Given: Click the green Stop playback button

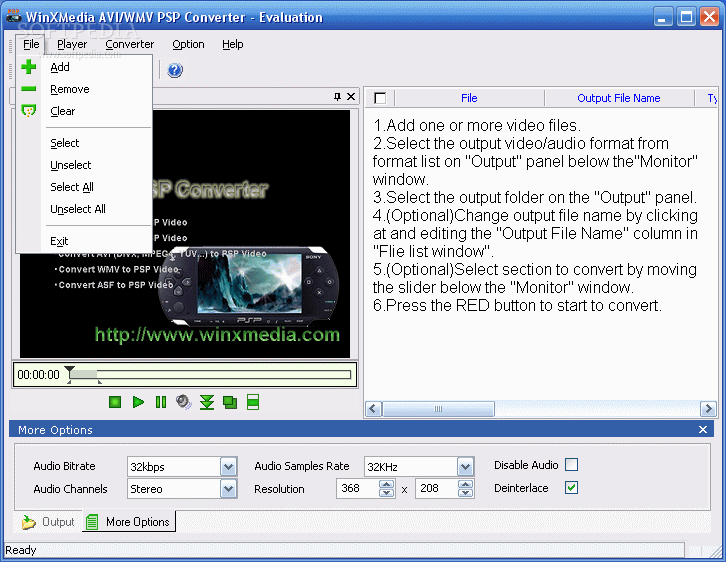Looking at the screenshot, I should [x=115, y=402].
